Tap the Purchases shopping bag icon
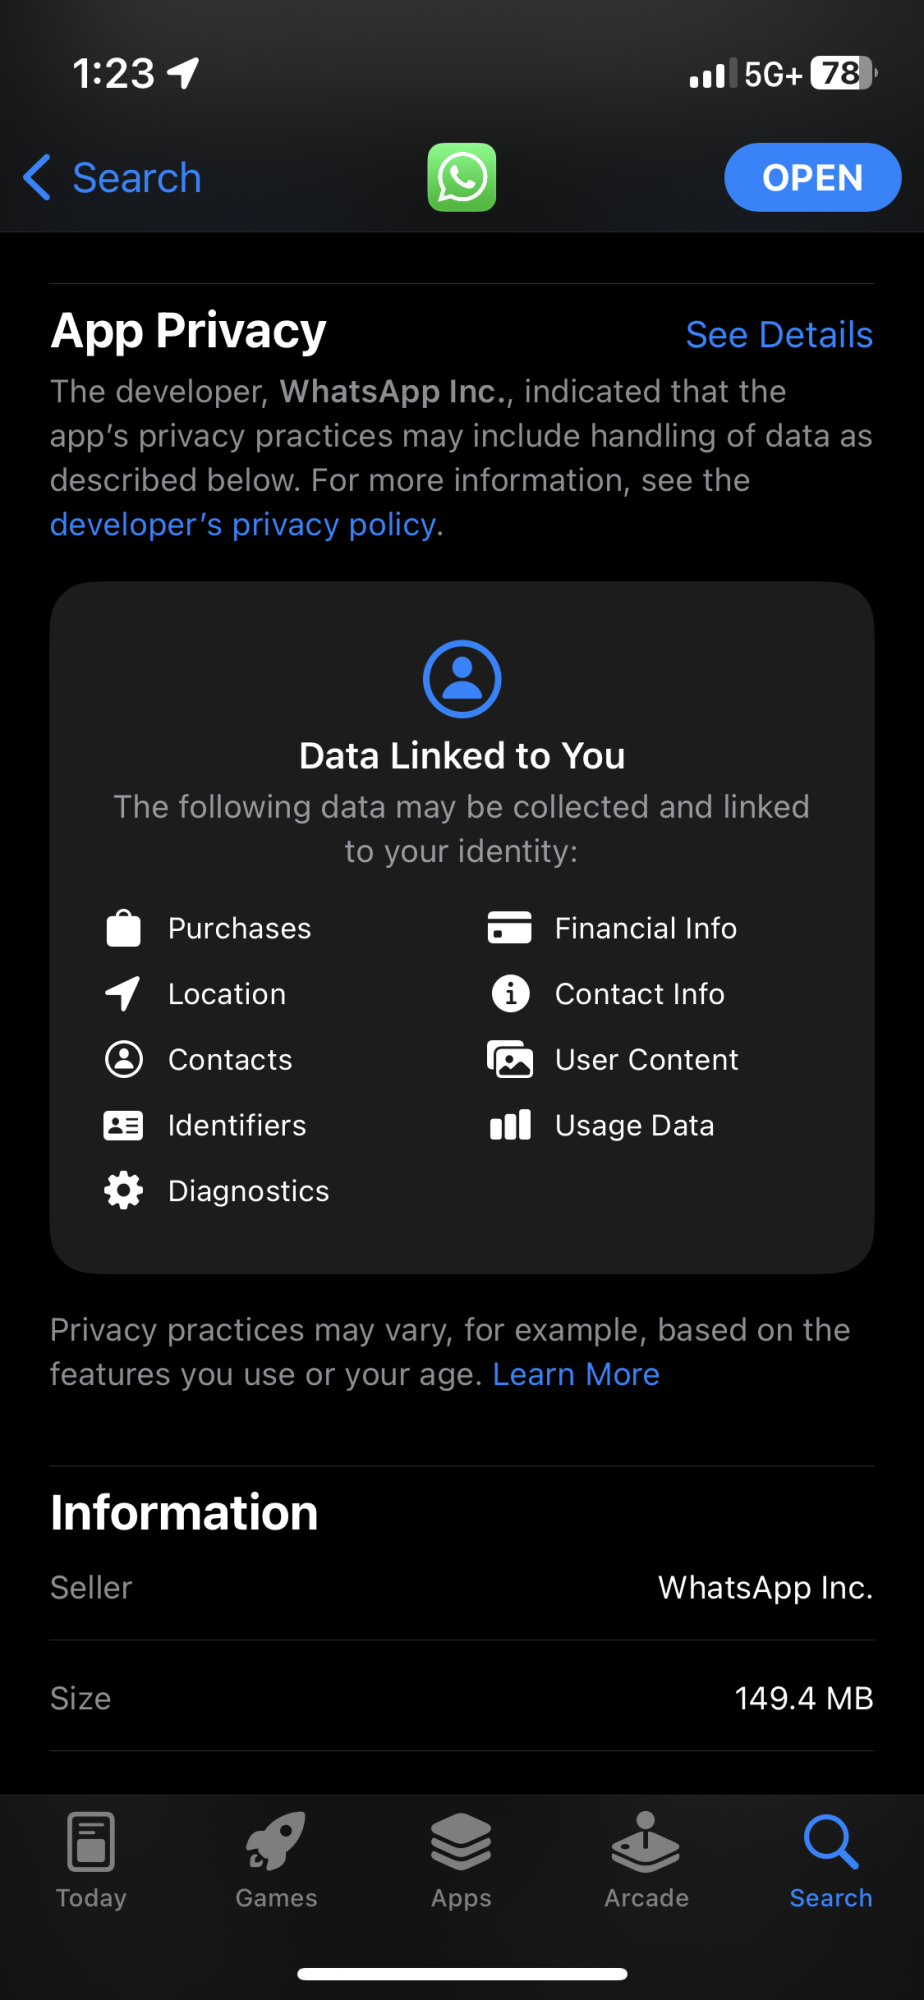Image resolution: width=924 pixels, height=2000 pixels. (x=123, y=928)
